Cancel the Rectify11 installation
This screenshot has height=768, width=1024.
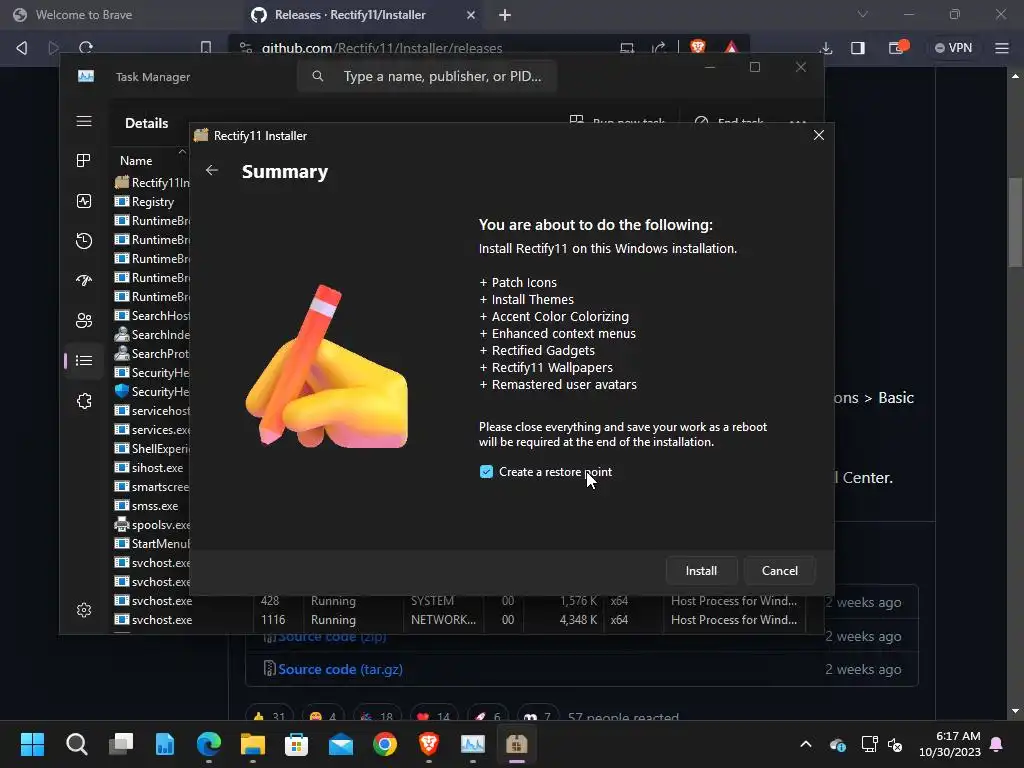pyautogui.click(x=780, y=571)
